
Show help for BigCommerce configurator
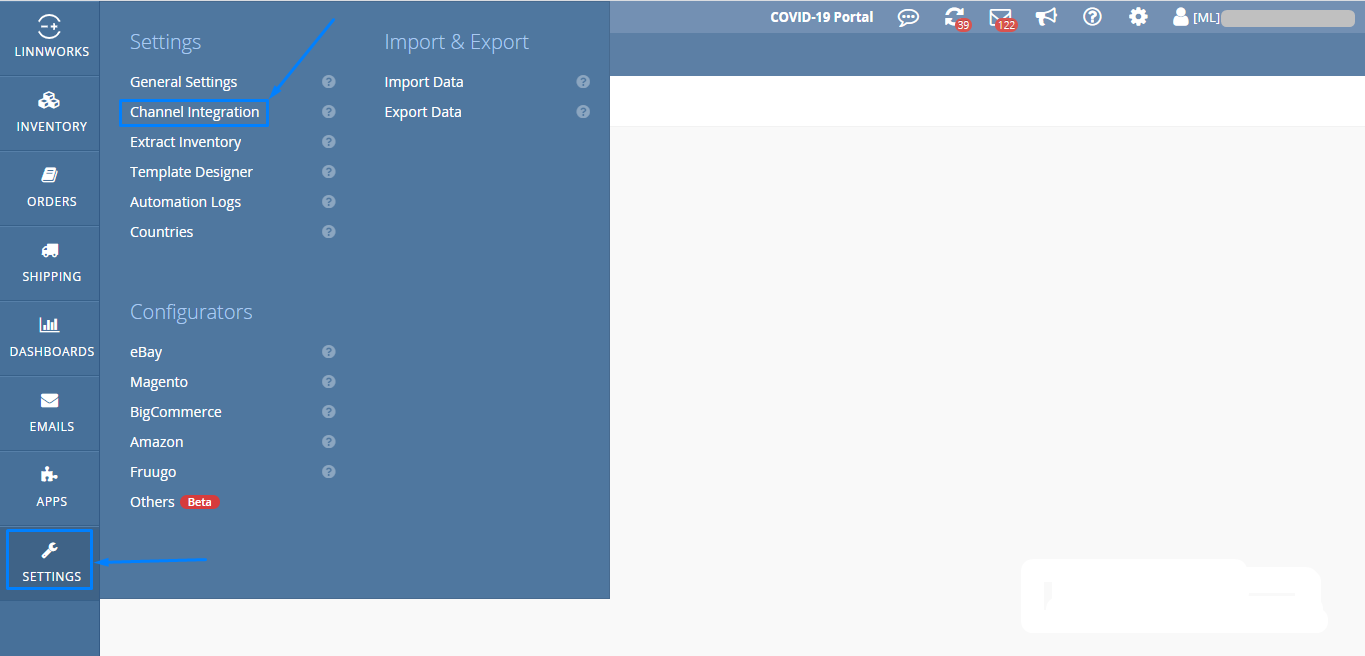(329, 412)
